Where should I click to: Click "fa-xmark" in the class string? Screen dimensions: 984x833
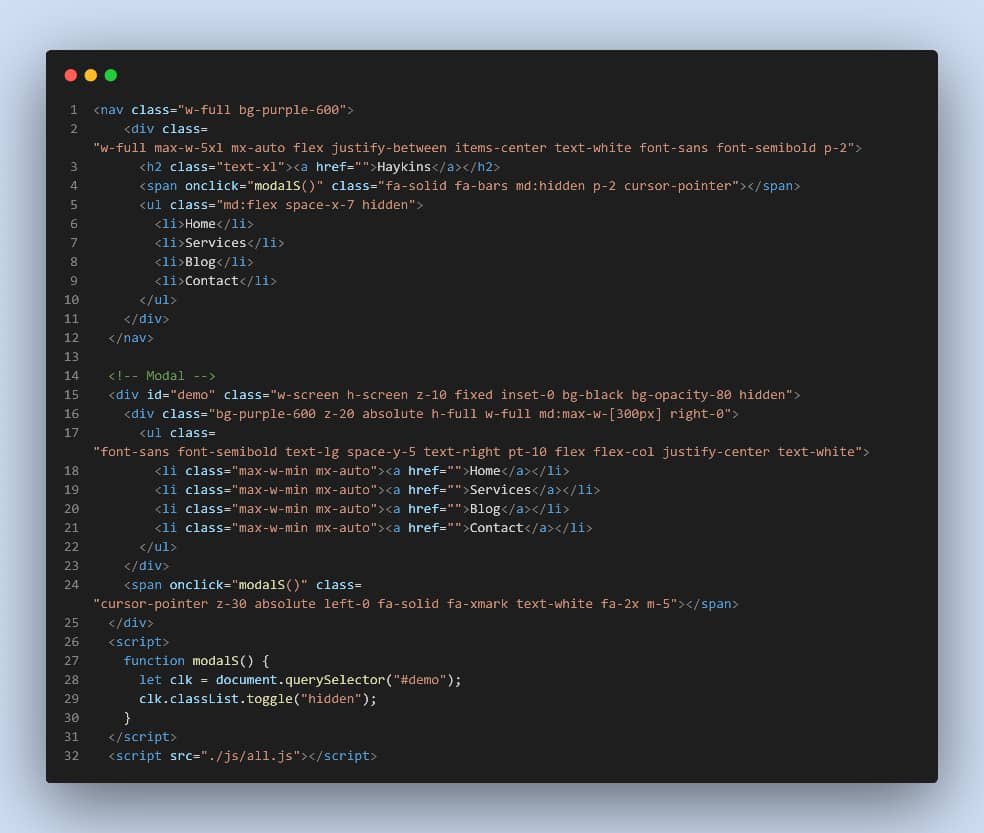coord(477,604)
